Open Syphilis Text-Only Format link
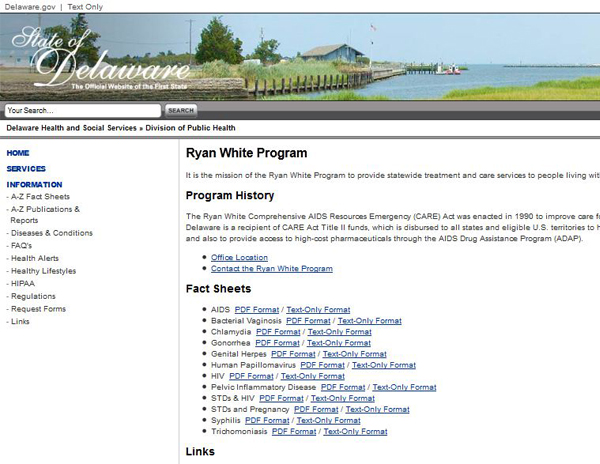 [329, 420]
